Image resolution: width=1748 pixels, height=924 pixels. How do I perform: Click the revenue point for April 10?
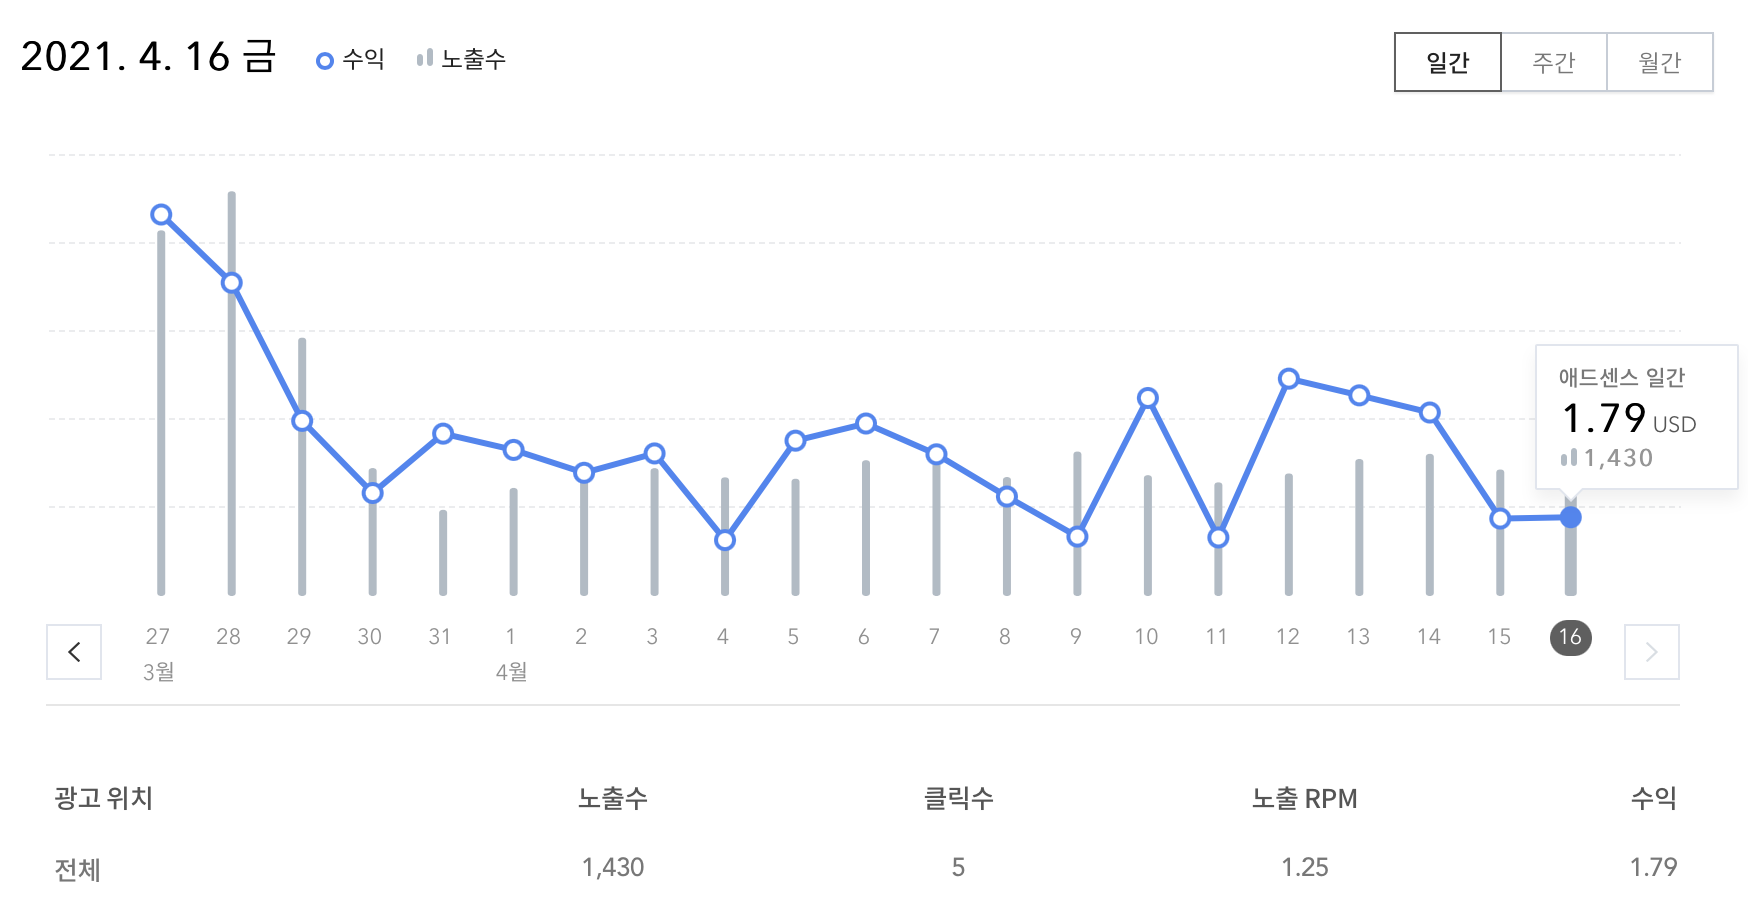(1148, 398)
